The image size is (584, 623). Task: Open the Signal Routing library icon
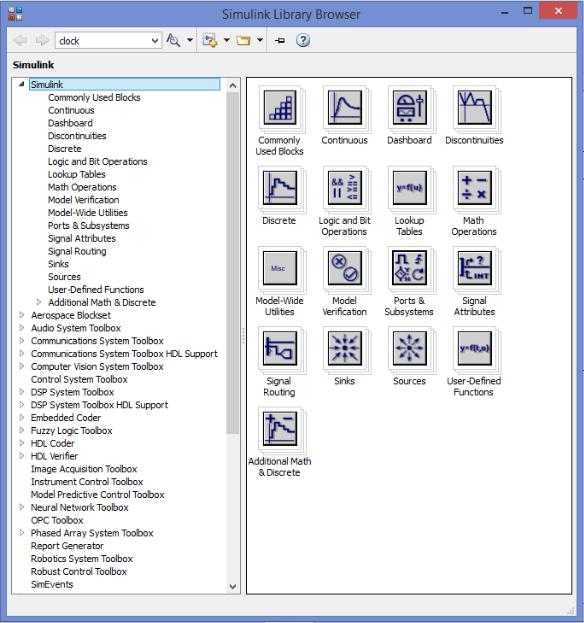pos(280,348)
